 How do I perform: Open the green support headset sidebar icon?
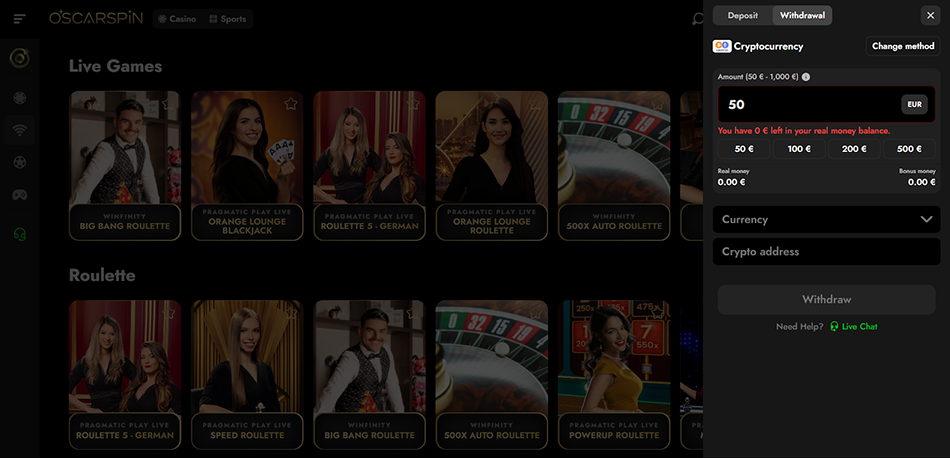click(x=19, y=233)
